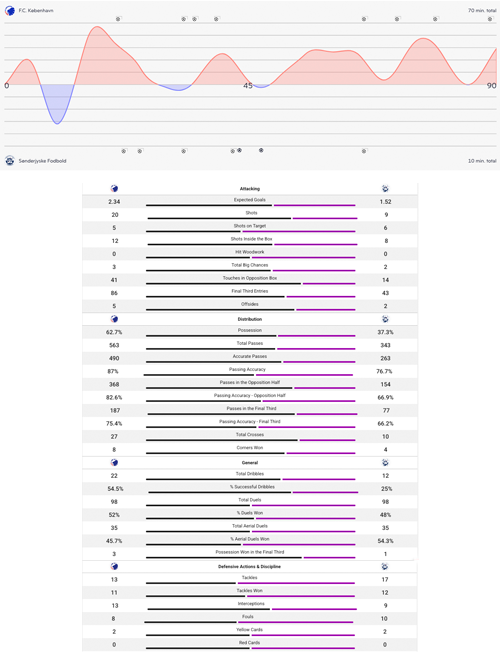Click the 45 minute label on the chart

(248, 86)
